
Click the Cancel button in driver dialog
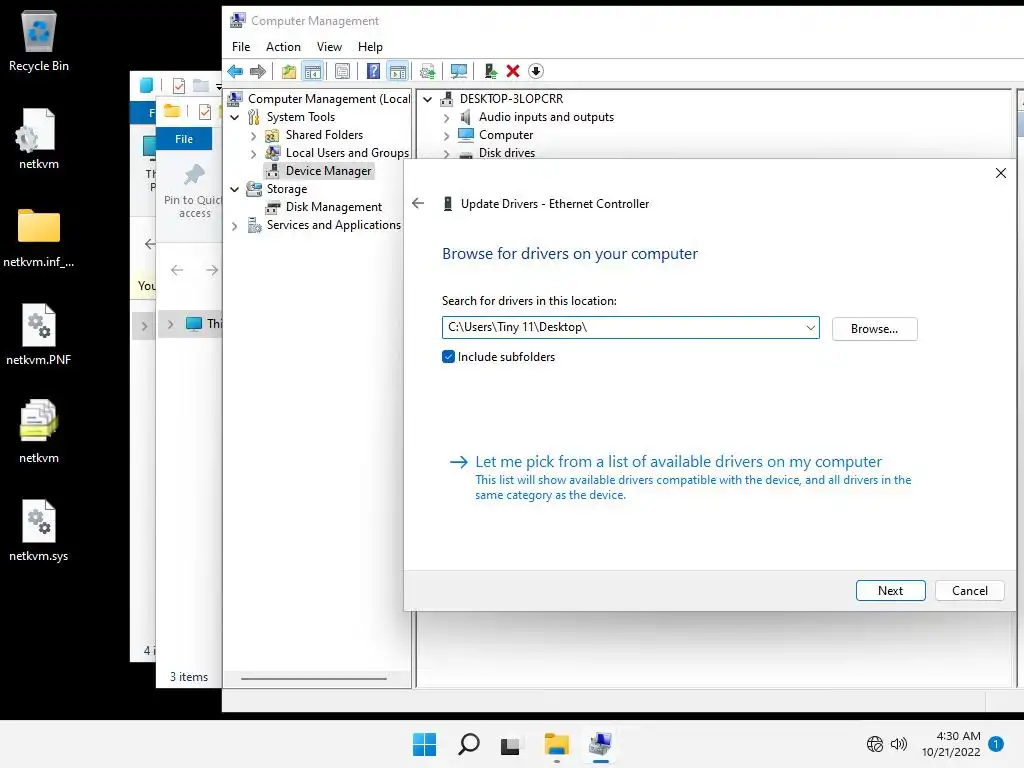click(x=969, y=590)
